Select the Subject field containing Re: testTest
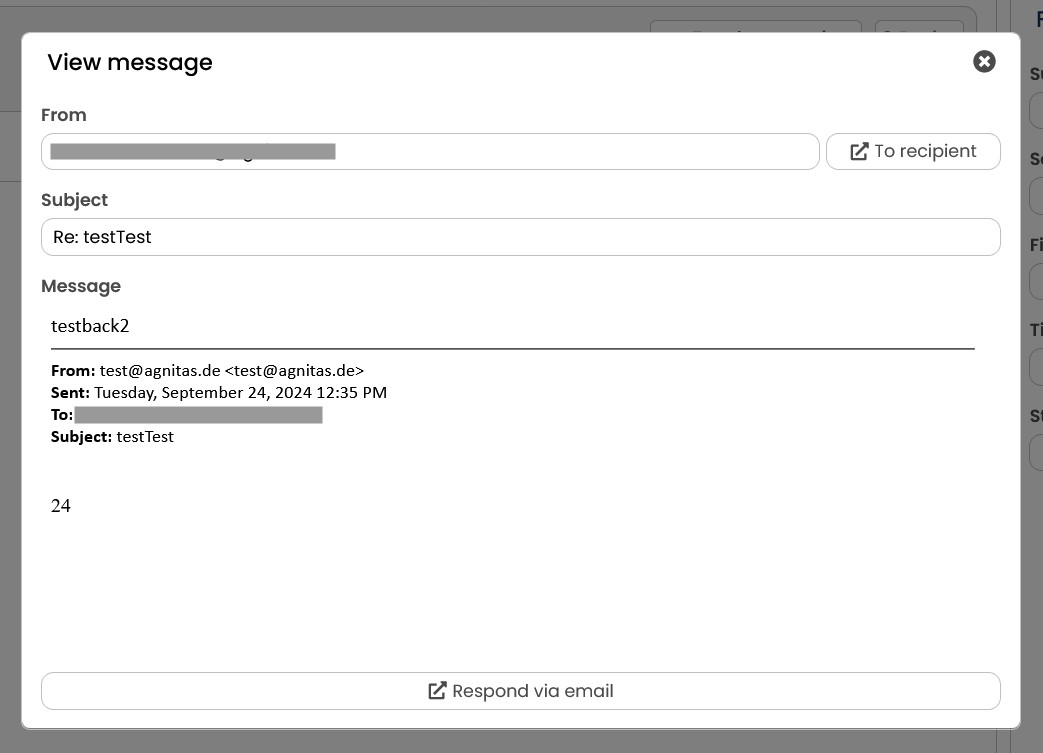This screenshot has height=753, width=1043. click(x=520, y=237)
